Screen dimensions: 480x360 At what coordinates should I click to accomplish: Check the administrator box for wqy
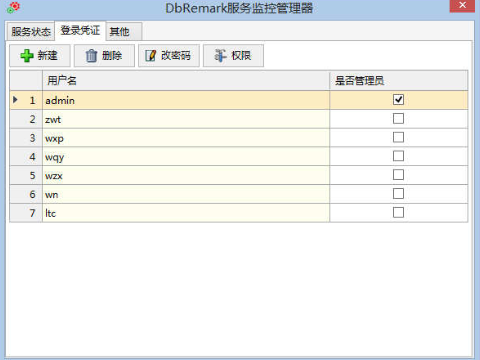click(x=398, y=156)
